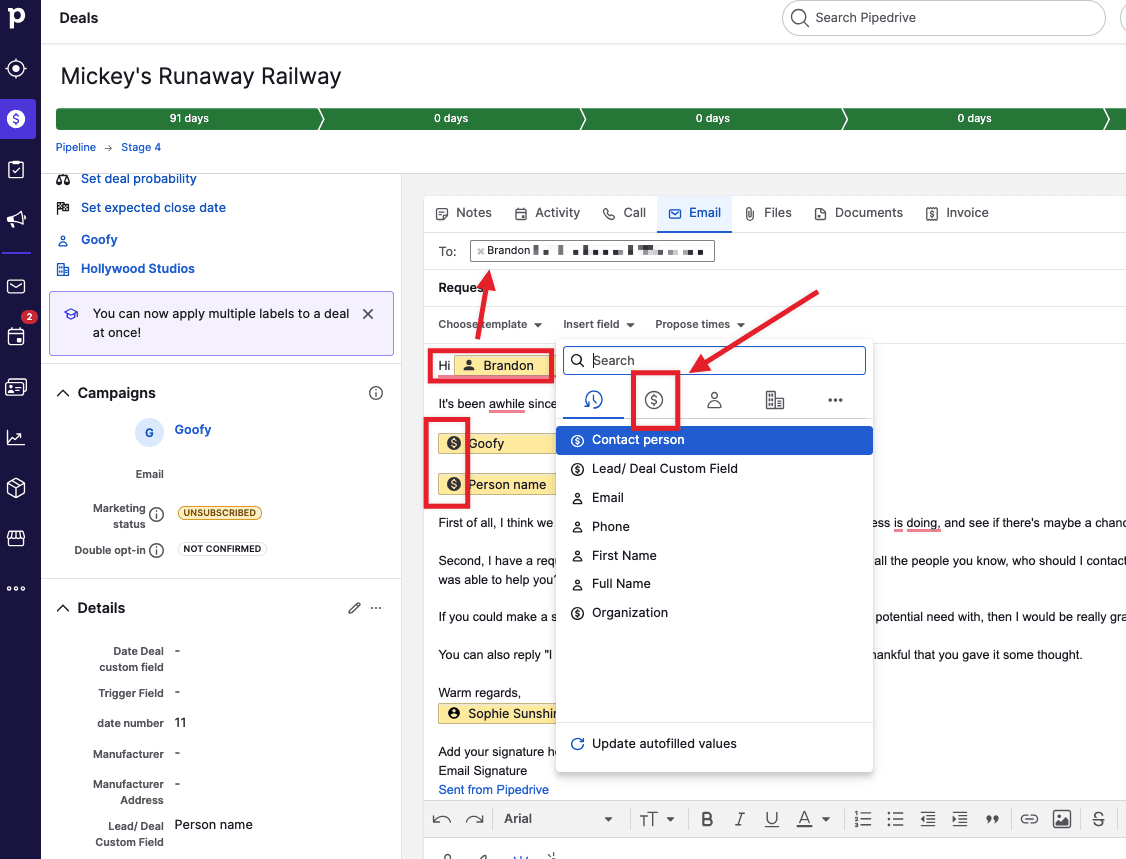Open the Deals dollar icon in sidebar
Image resolution: width=1126 pixels, height=859 pixels.
click(x=16, y=119)
